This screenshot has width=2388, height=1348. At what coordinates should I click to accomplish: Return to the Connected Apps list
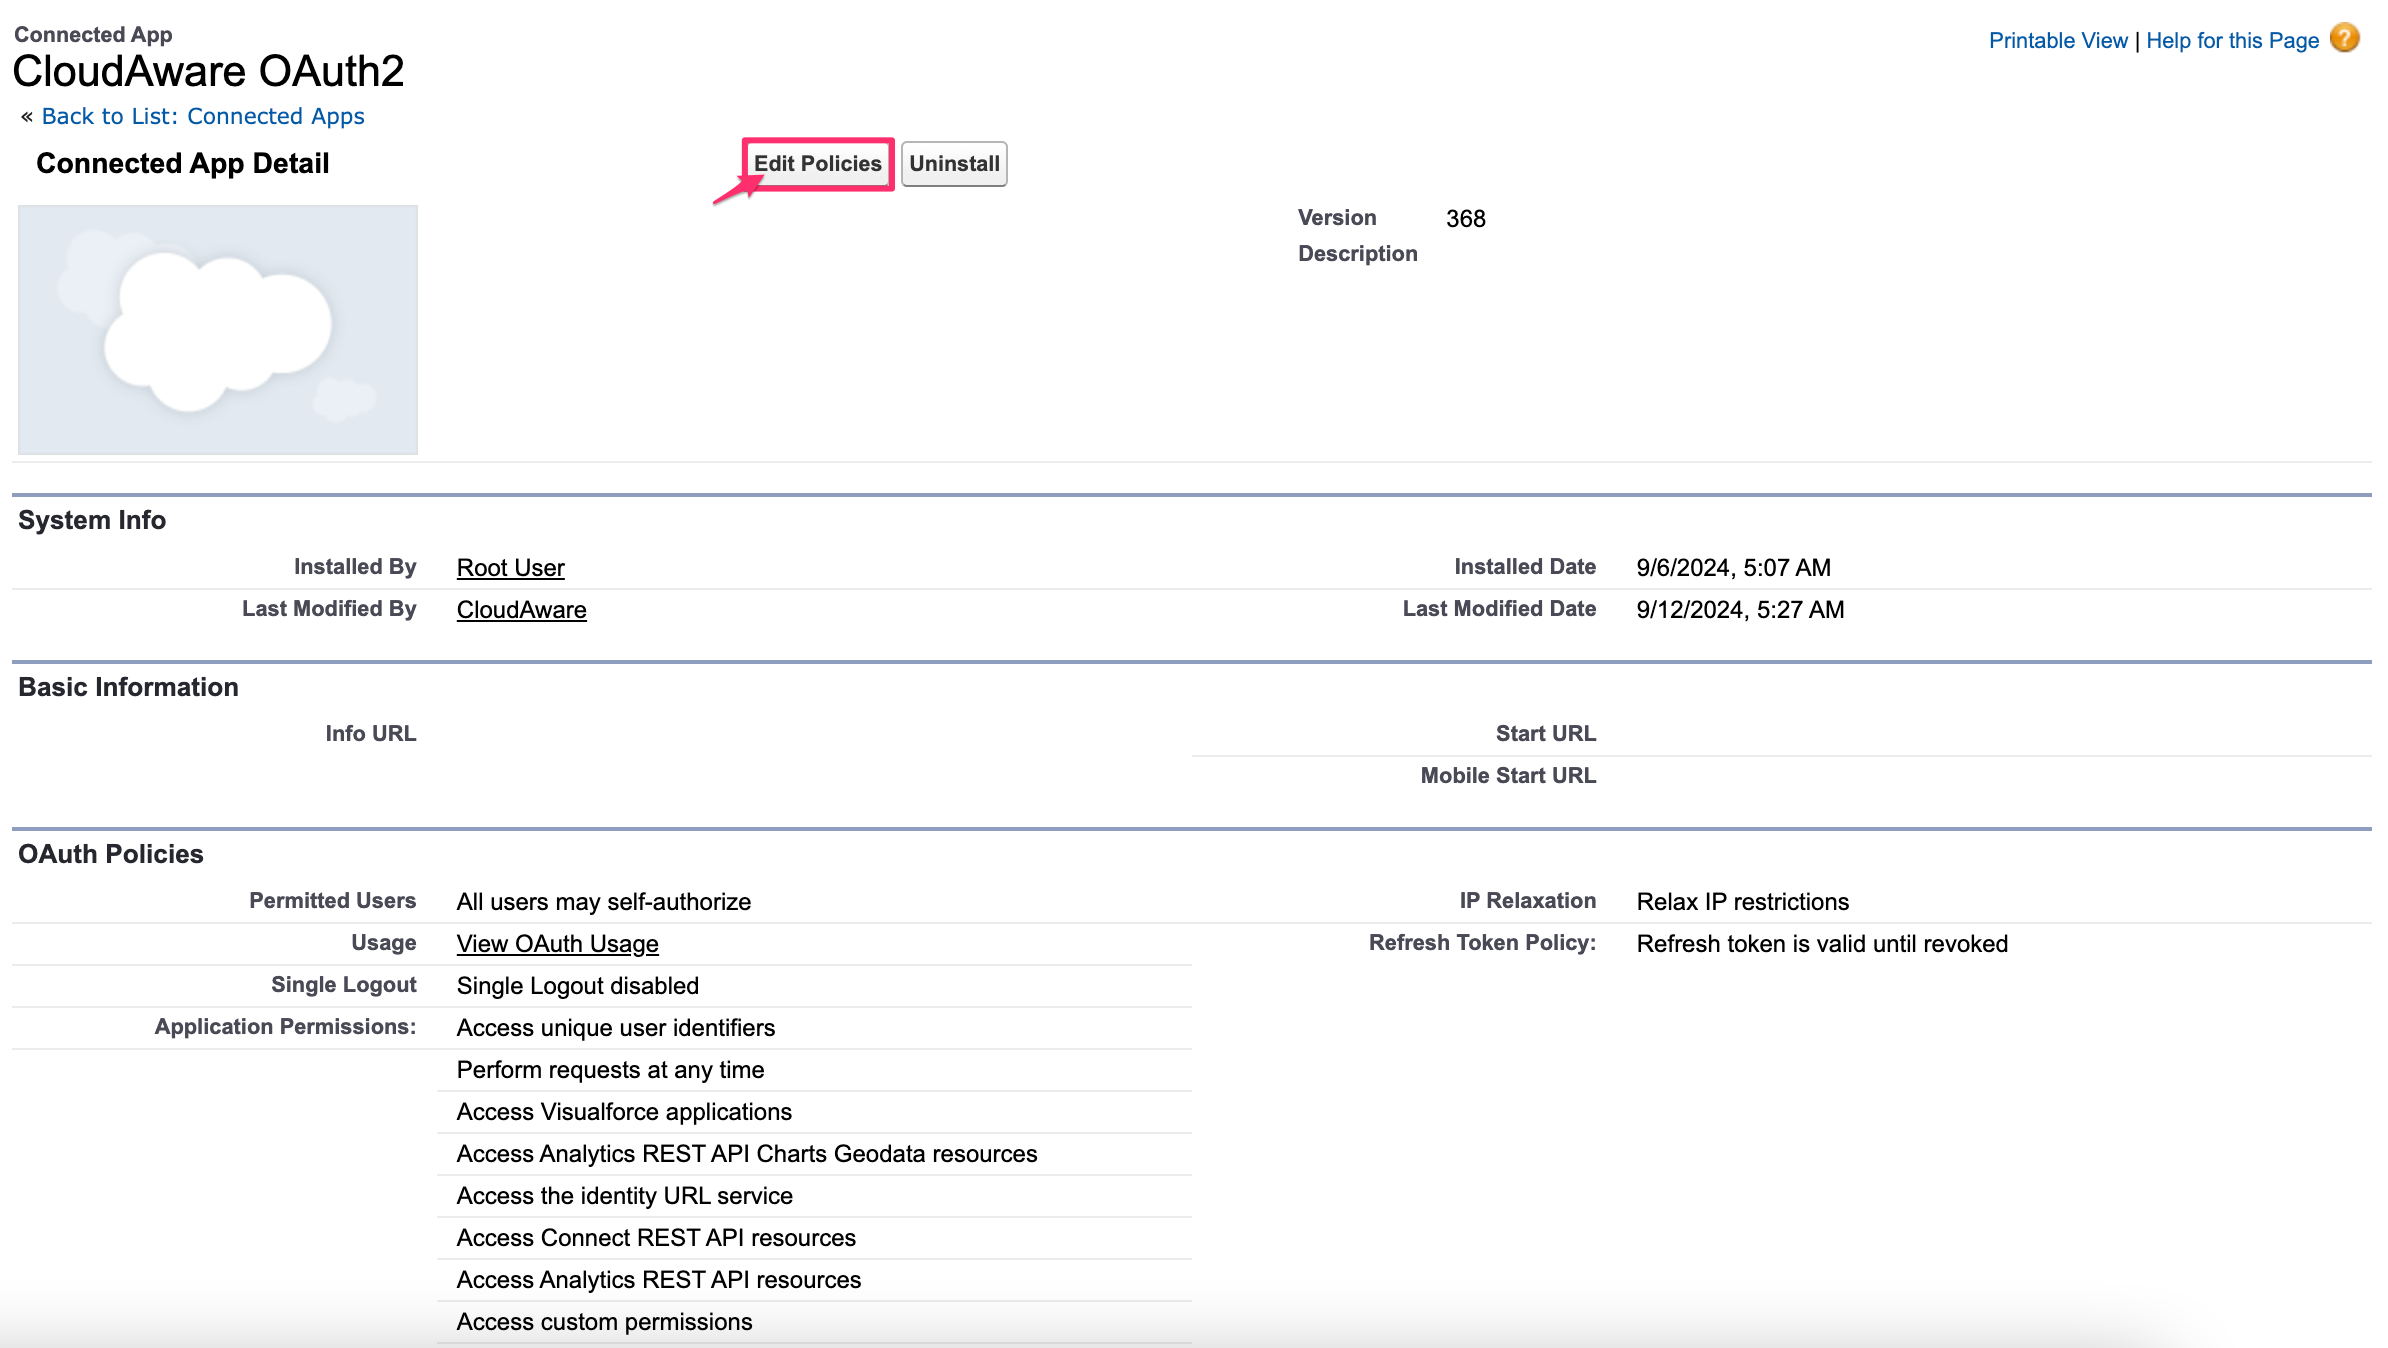pyautogui.click(x=202, y=116)
